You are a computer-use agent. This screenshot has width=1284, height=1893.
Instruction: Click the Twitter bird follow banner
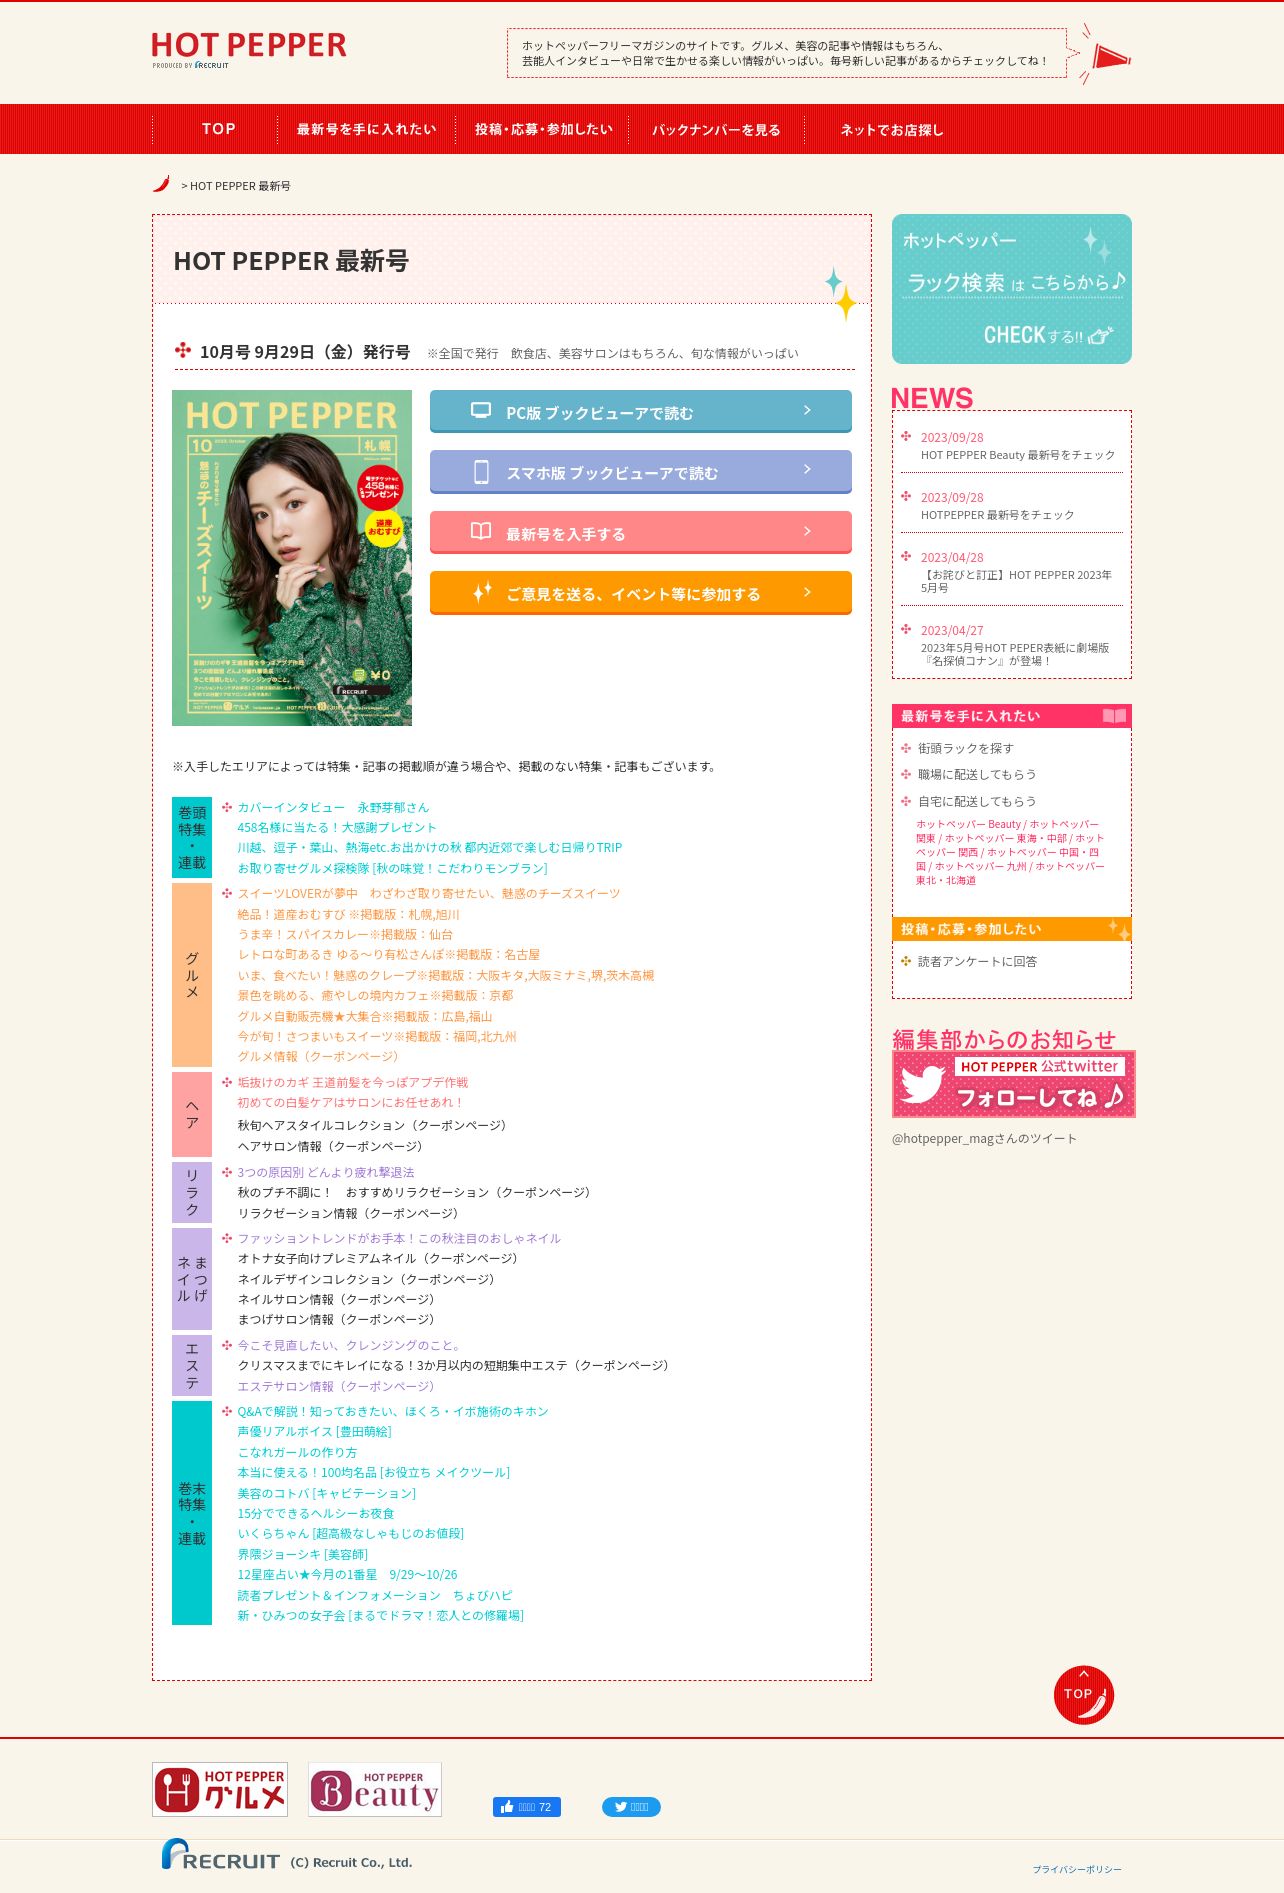1014,1084
